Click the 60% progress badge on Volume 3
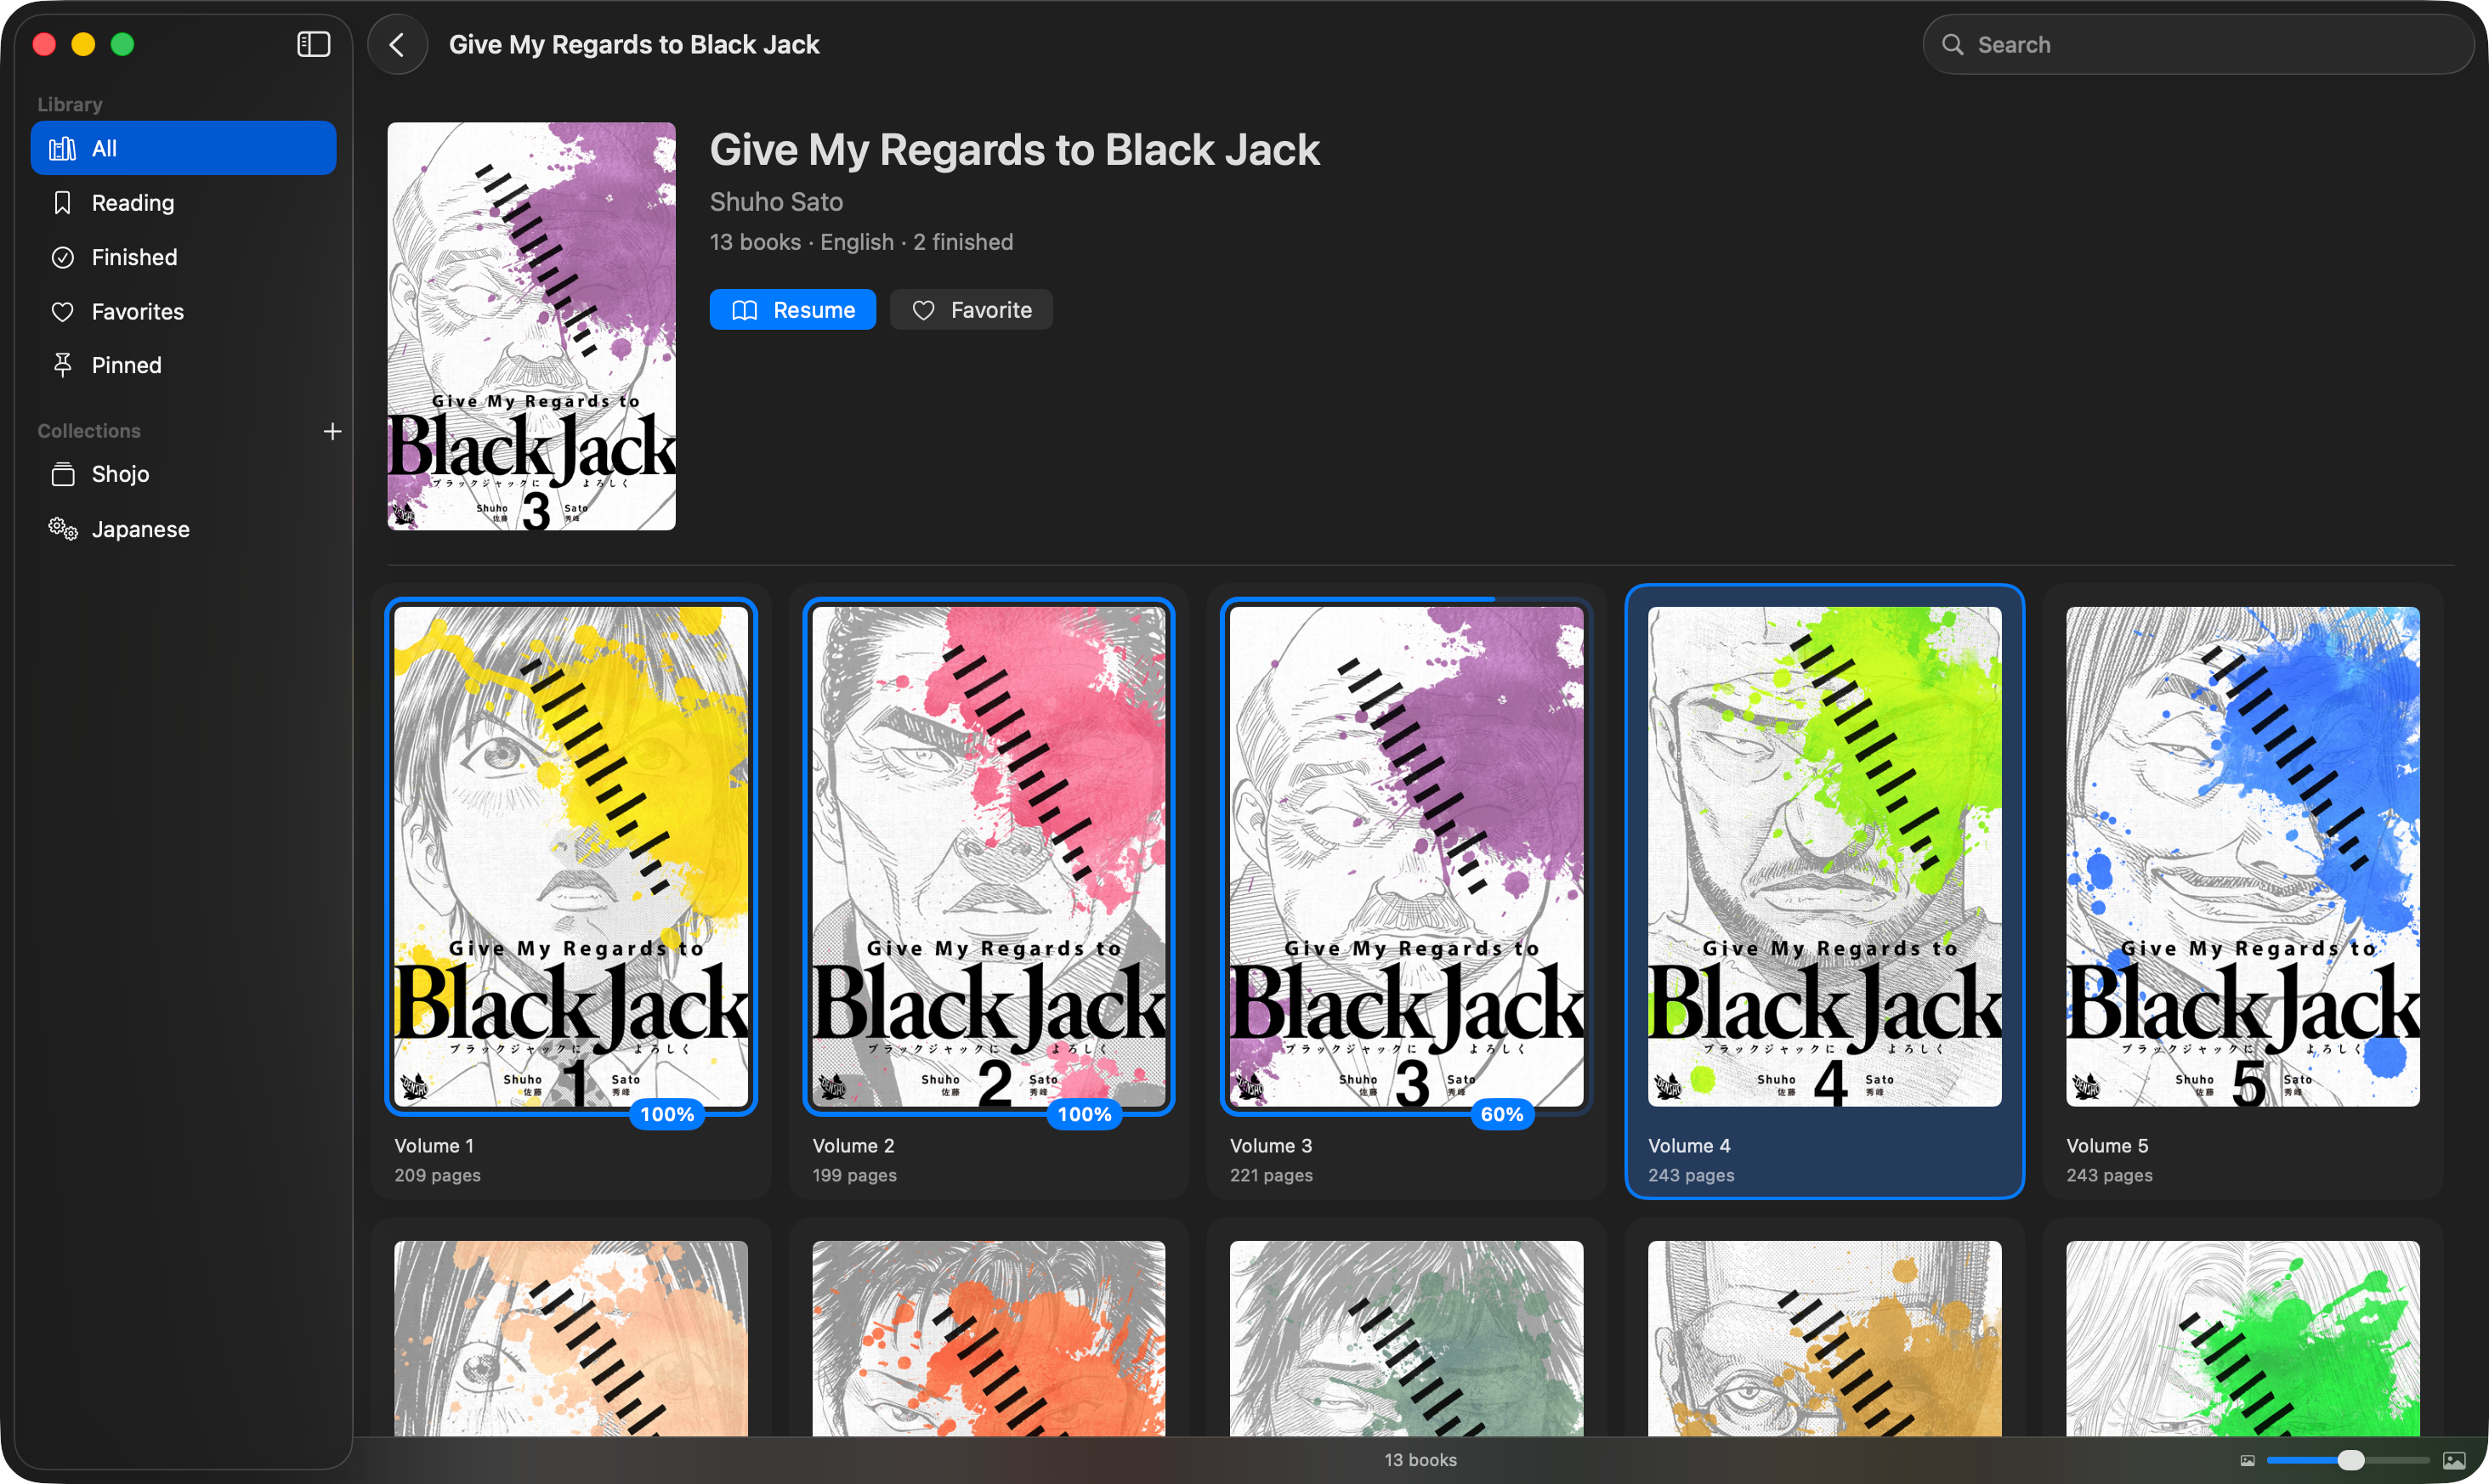 tap(1502, 1114)
